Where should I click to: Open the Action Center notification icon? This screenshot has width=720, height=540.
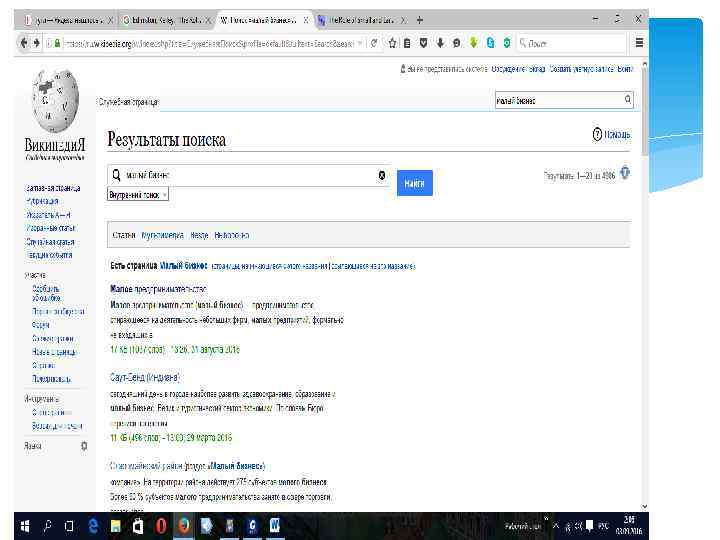[589, 526]
